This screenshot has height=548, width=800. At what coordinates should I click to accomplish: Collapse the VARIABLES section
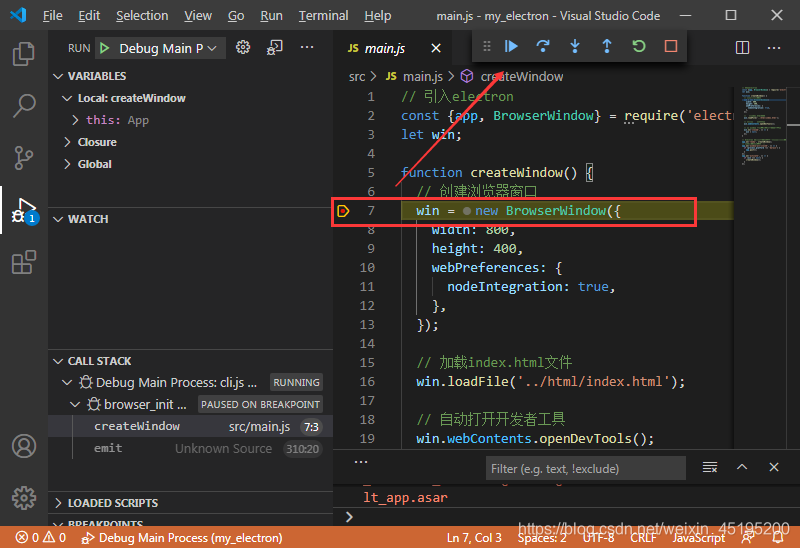coord(58,77)
